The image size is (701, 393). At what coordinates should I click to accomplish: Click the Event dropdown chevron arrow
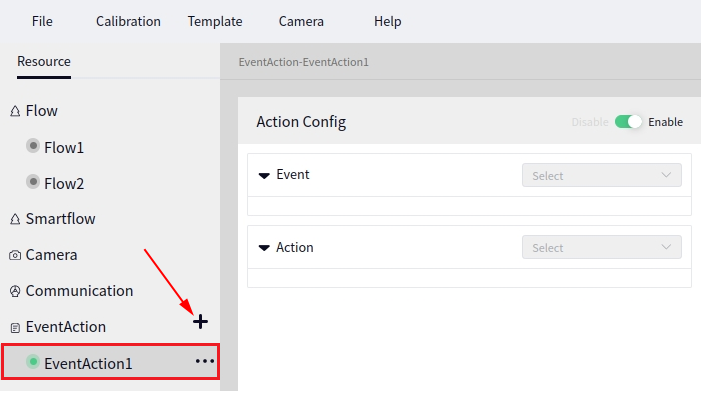(666, 175)
